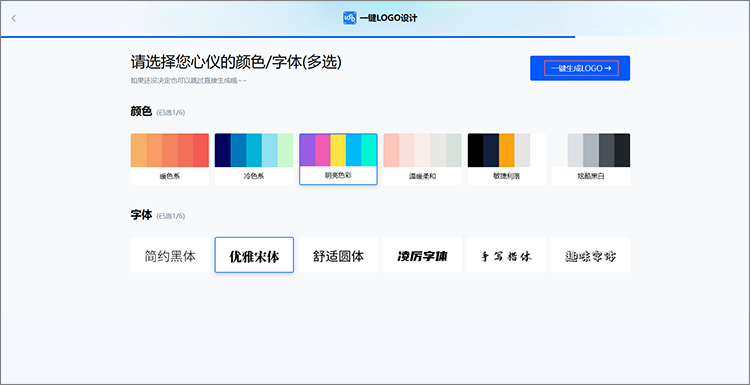Choose the 敏捷利落 black-orange color palette
Screen dimensions: 750x385
tap(507, 159)
